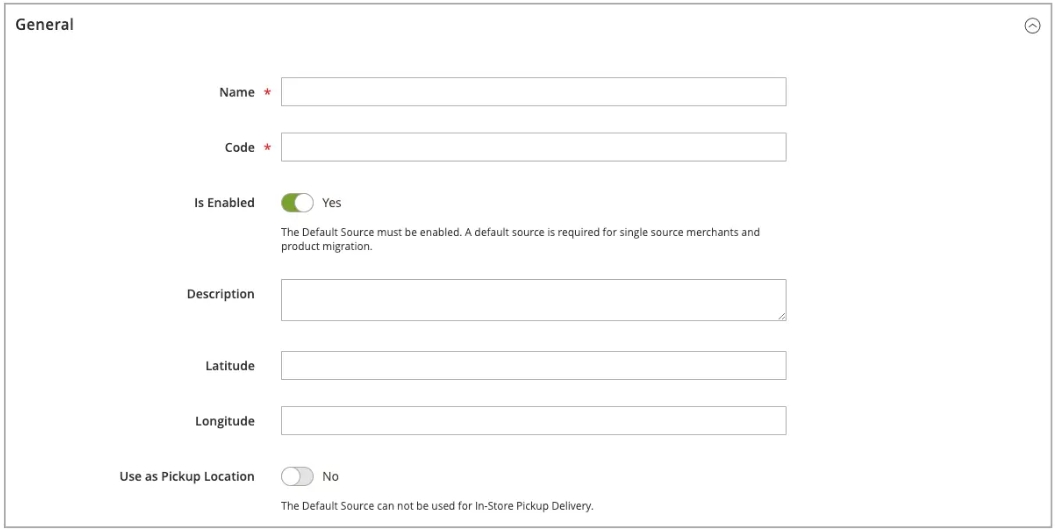This screenshot has height=532, width=1060.
Task: Click the Code field label
Action: [239, 148]
